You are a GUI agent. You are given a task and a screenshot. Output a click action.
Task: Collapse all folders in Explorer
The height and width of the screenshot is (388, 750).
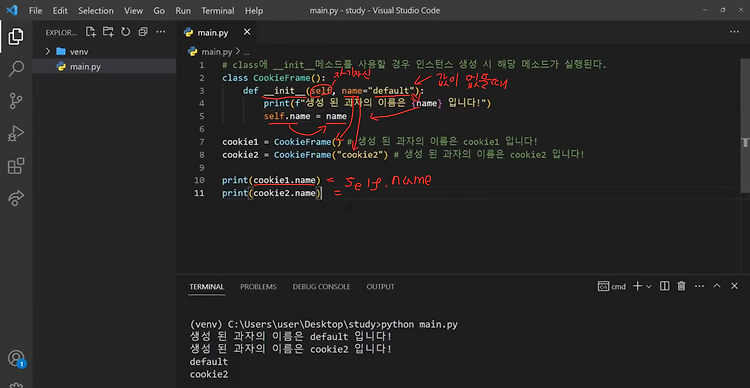pos(143,32)
